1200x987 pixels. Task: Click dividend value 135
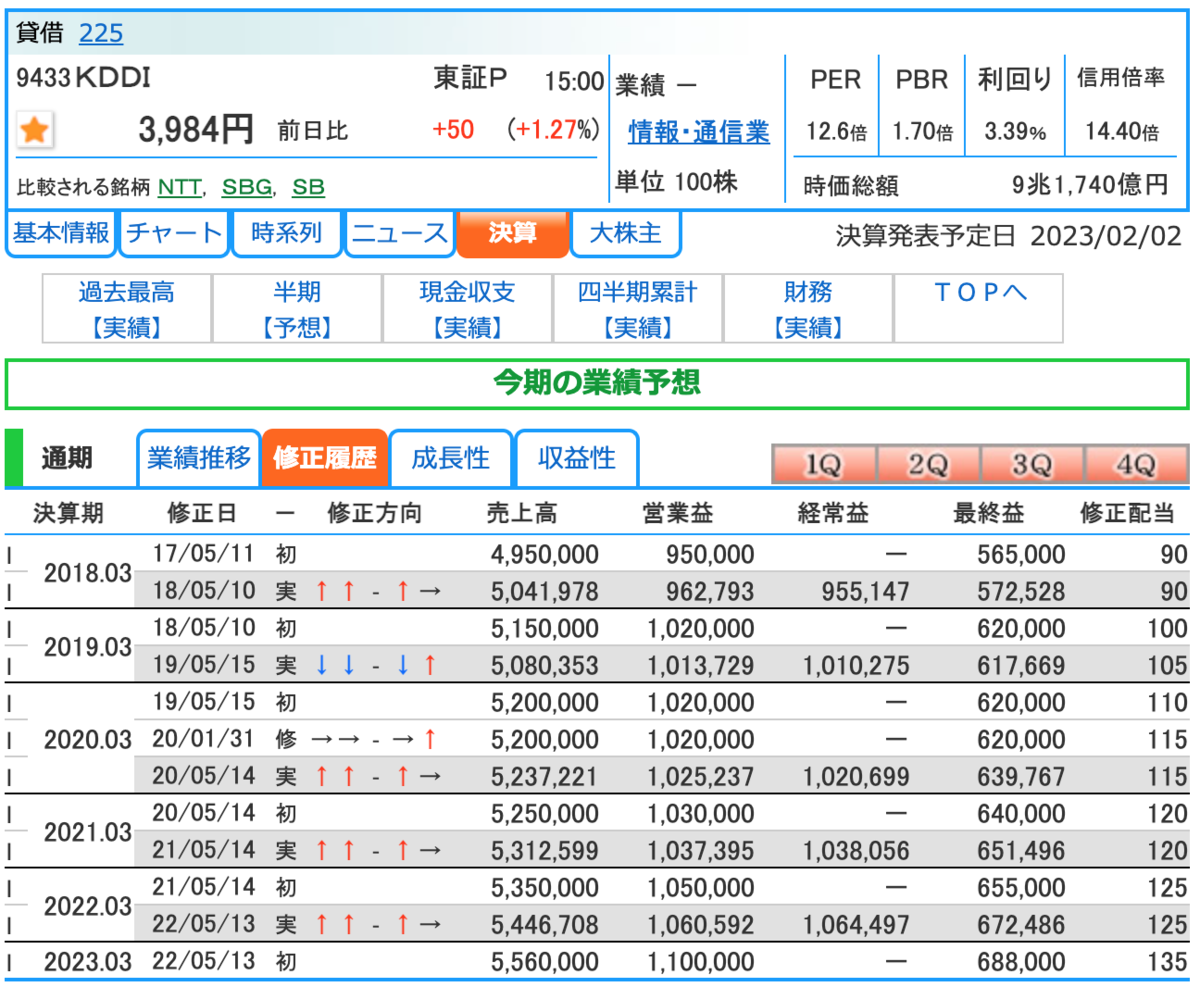click(x=1170, y=962)
